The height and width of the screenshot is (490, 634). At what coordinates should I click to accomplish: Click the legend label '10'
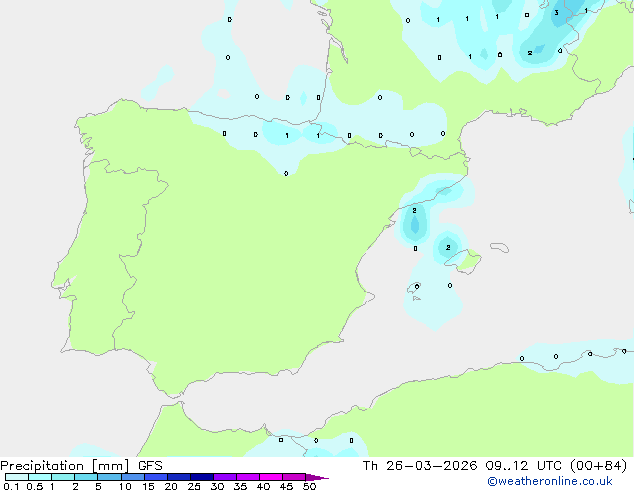[x=125, y=486]
